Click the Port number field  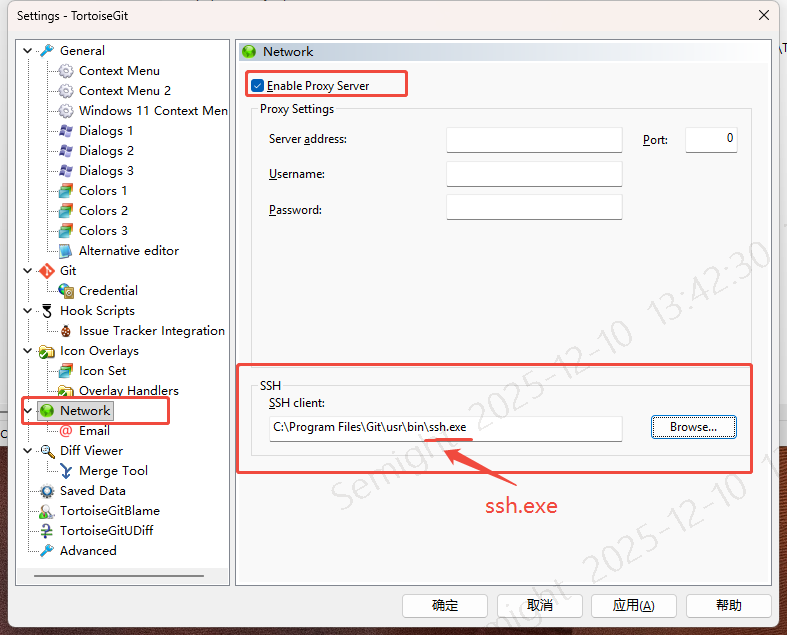point(711,140)
